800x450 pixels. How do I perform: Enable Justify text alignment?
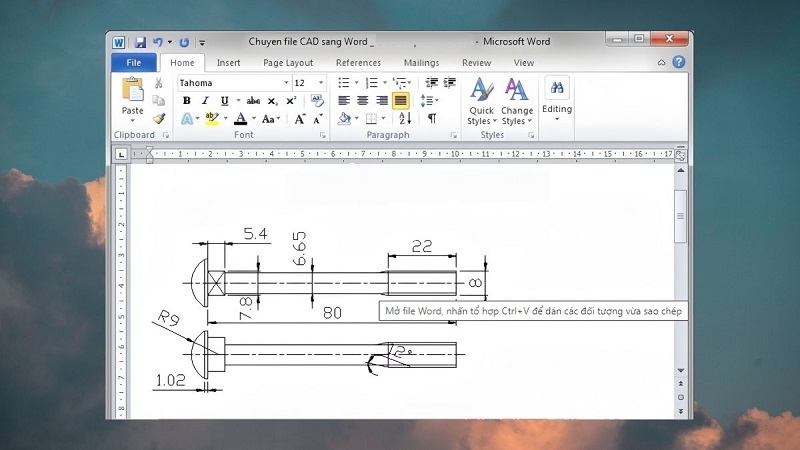pyautogui.click(x=400, y=101)
